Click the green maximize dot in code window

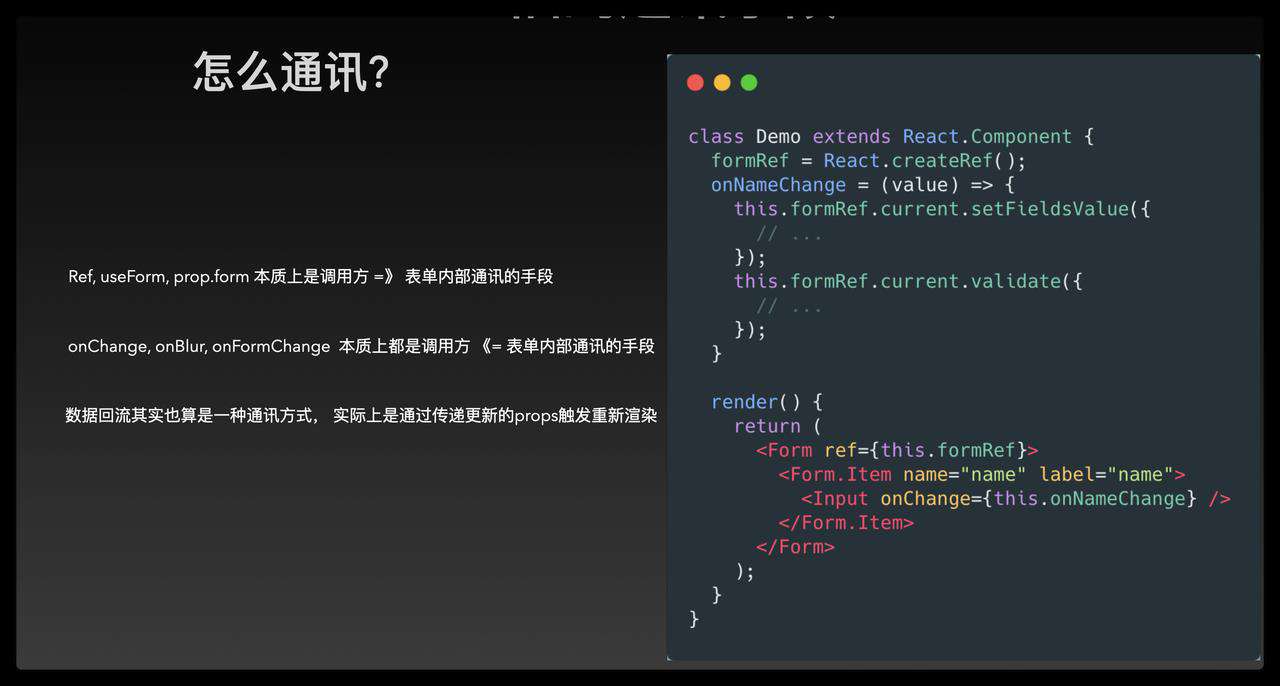749,82
